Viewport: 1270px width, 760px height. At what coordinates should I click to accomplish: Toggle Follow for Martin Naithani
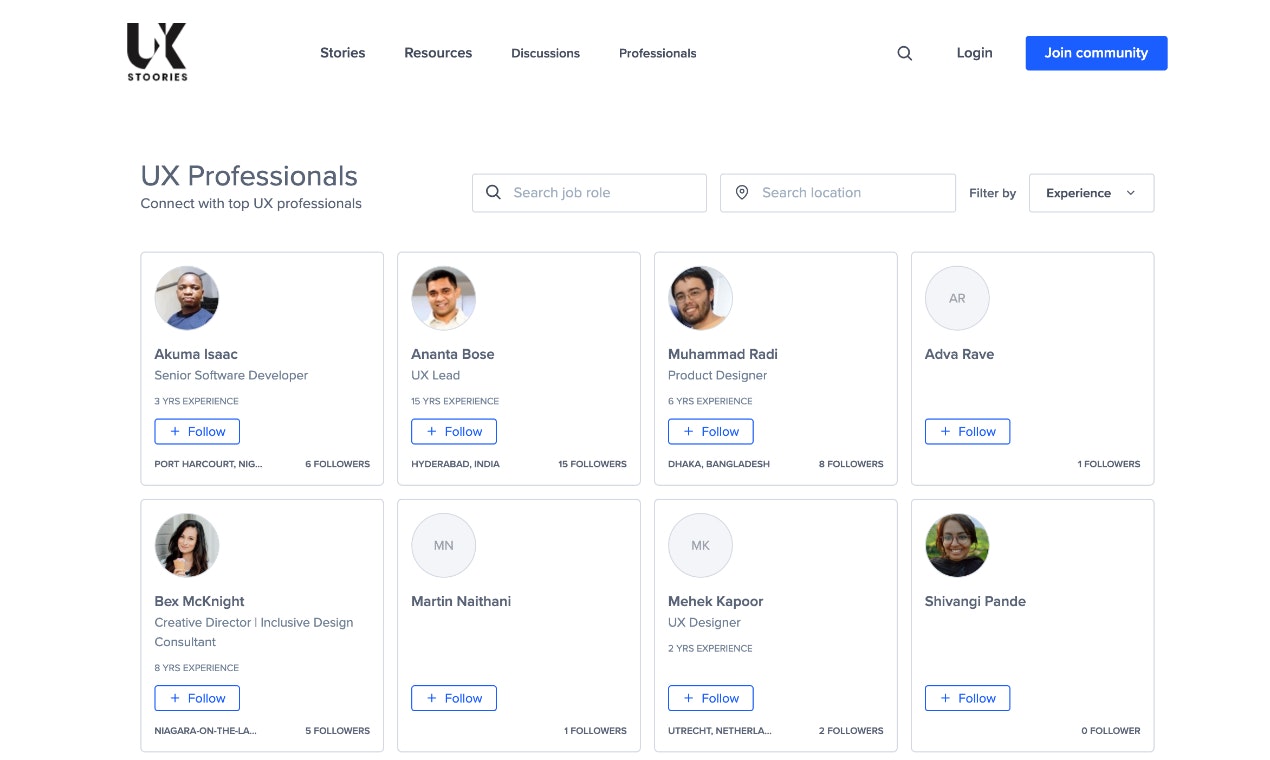coord(454,698)
